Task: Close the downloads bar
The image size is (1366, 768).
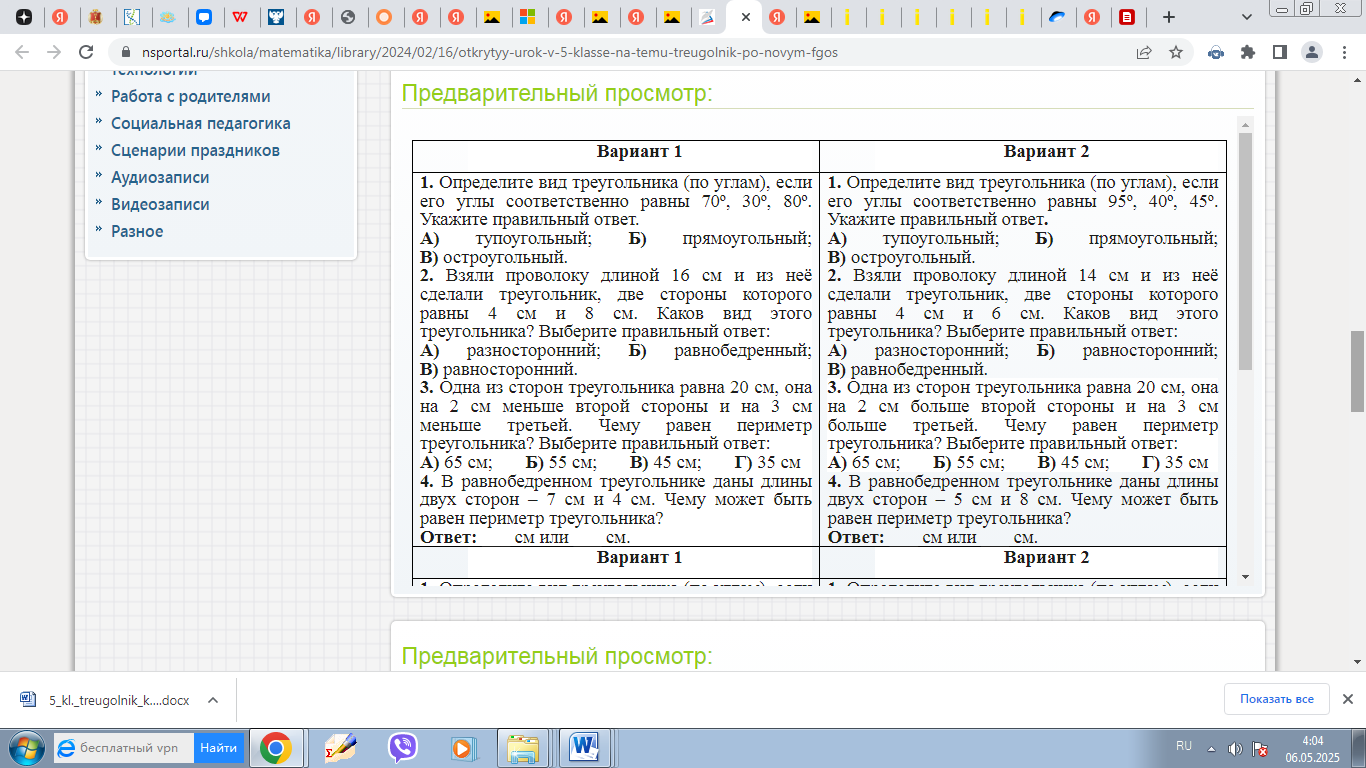Action: (x=1347, y=699)
